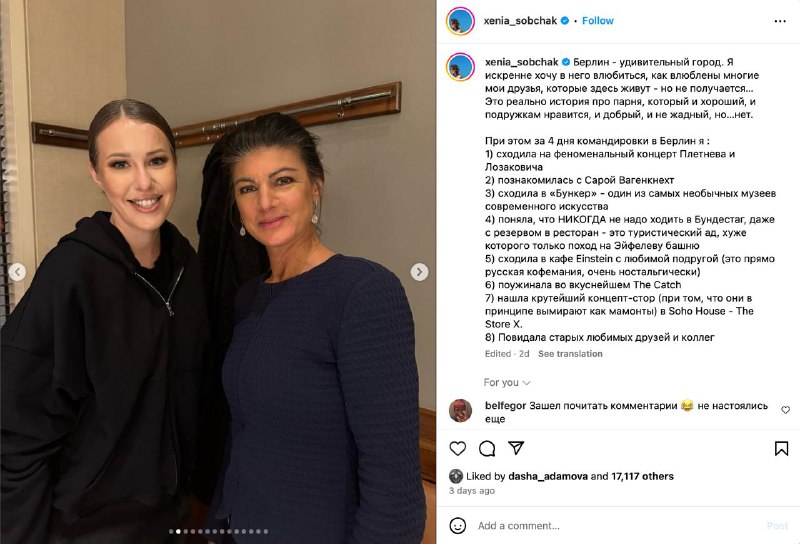Share post using the paper plane icon

pos(516,448)
